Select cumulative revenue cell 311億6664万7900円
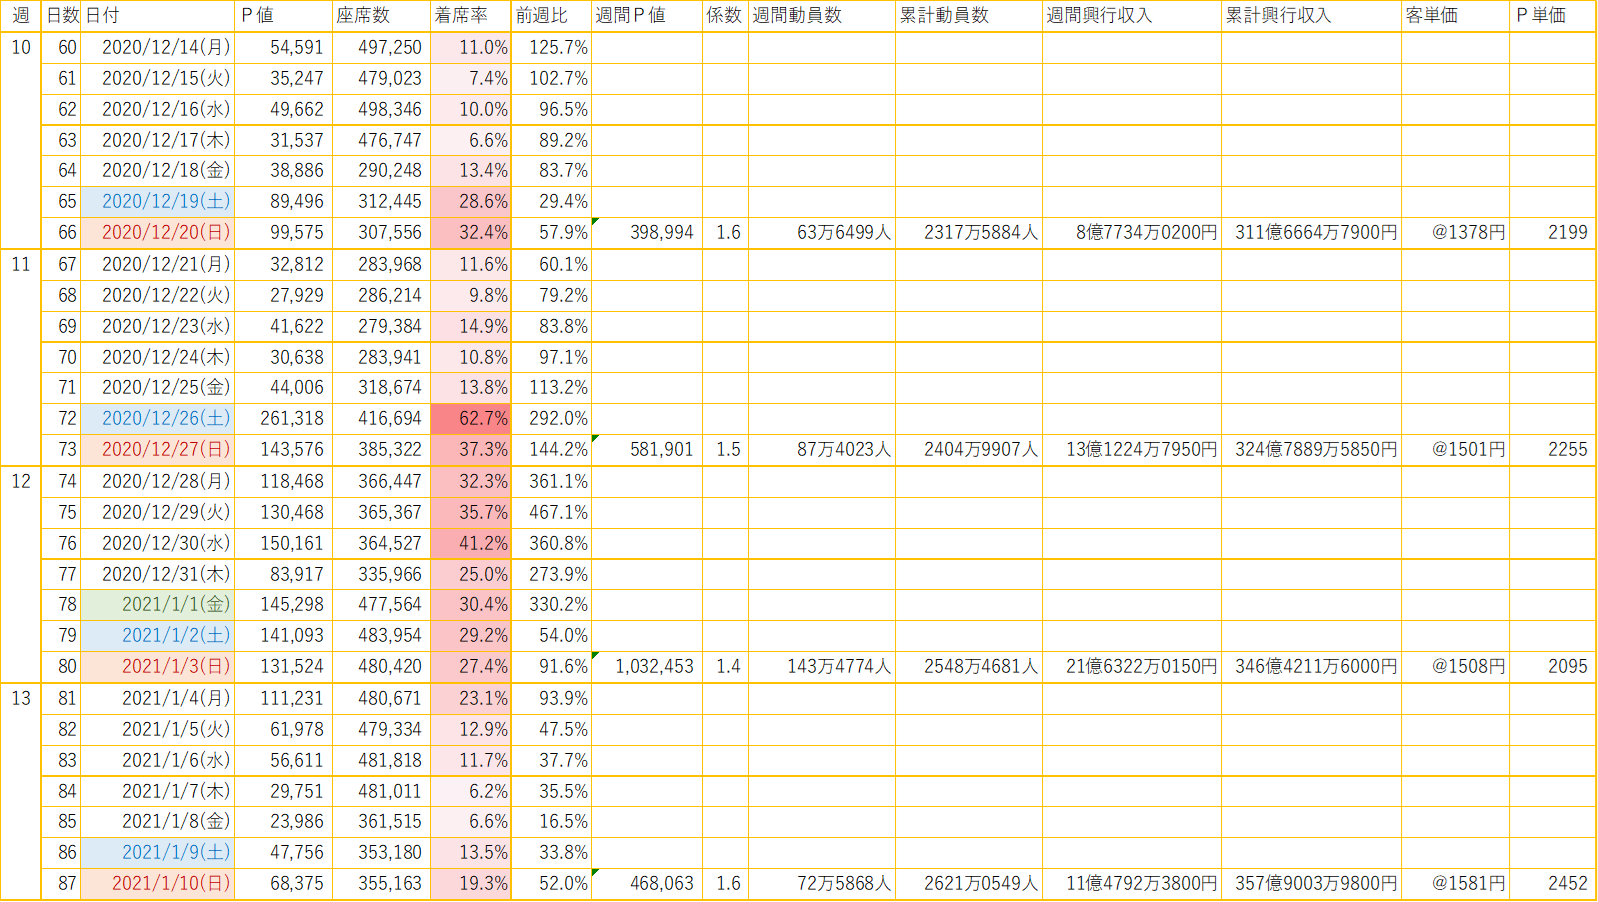 1312,233
